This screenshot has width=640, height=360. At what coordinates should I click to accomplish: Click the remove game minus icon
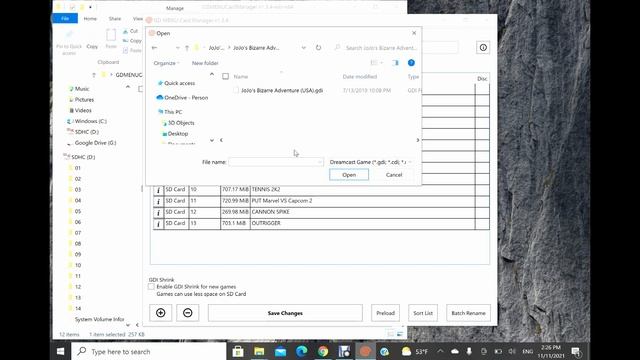click(x=188, y=313)
